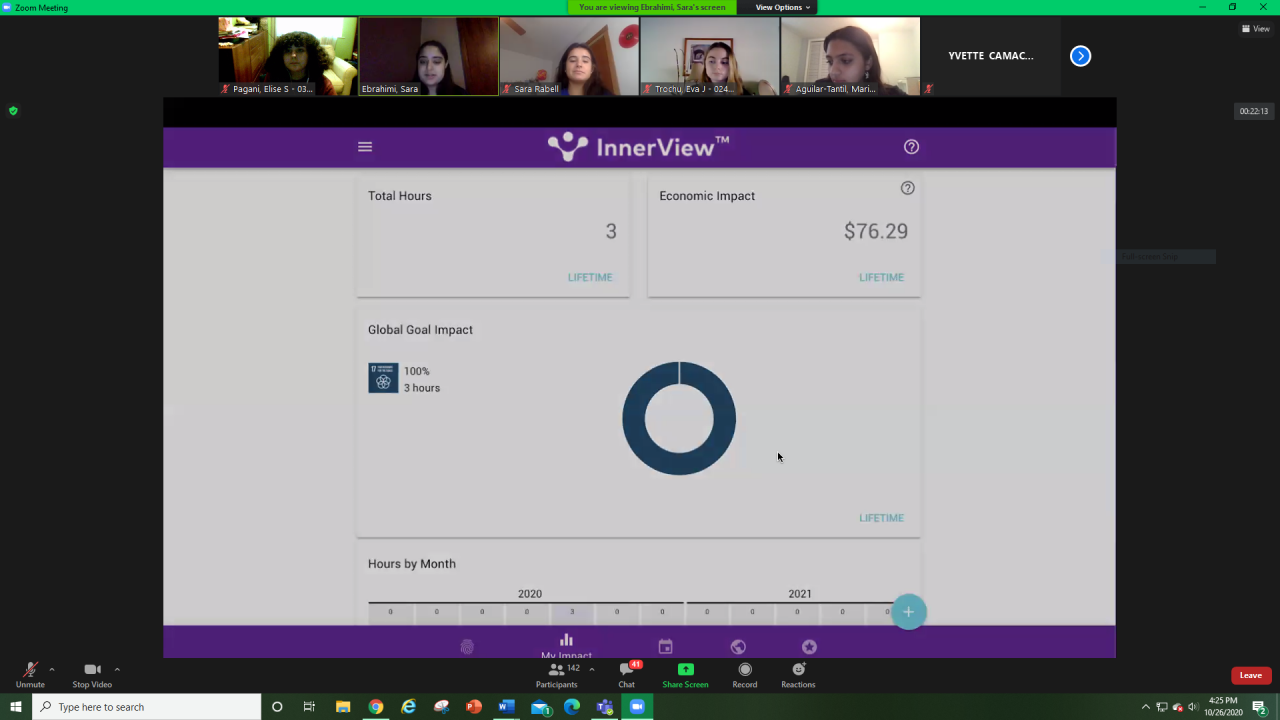1280x720 pixels.
Task: Expand arrow next to Participants
Action: pyautogui.click(x=592, y=669)
